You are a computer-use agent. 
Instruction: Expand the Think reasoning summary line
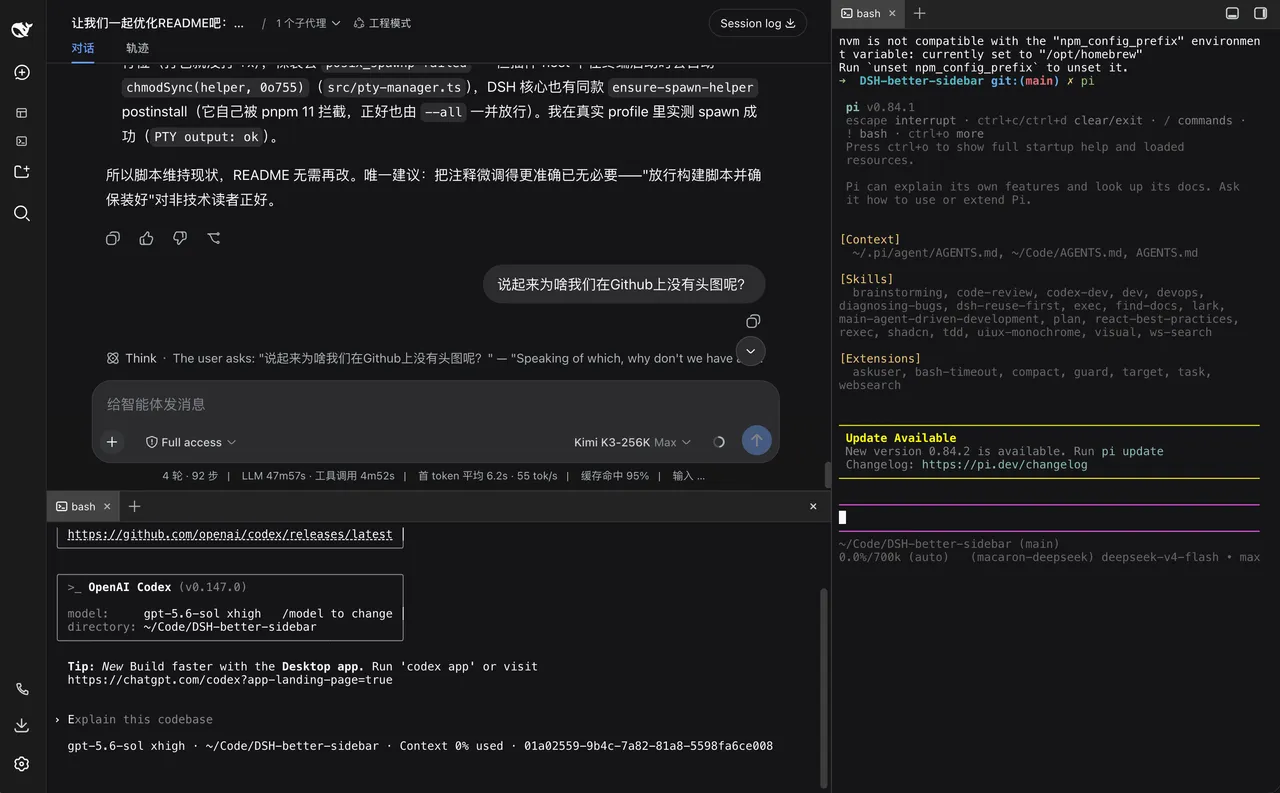[x=435, y=358]
